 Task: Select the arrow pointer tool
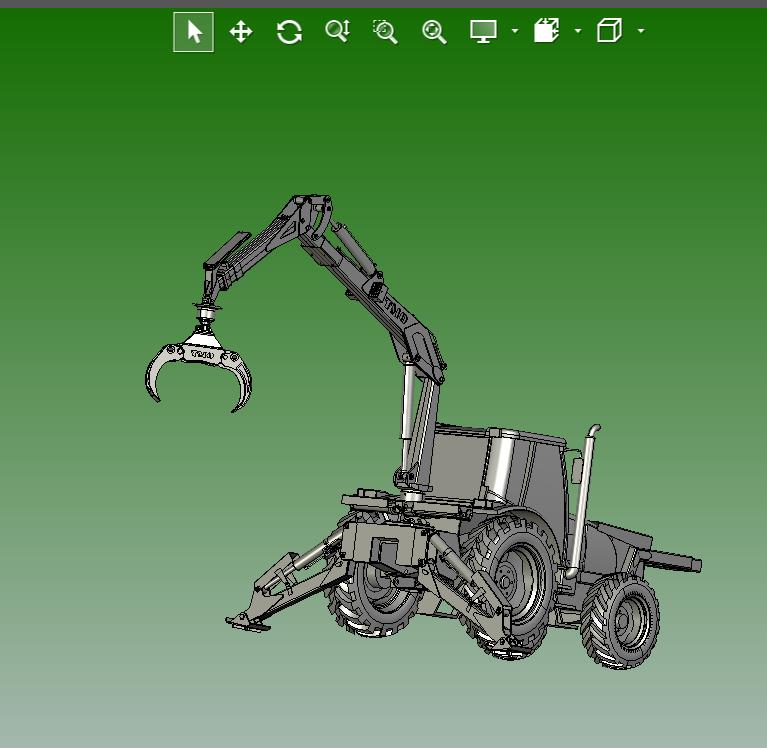tap(193, 32)
